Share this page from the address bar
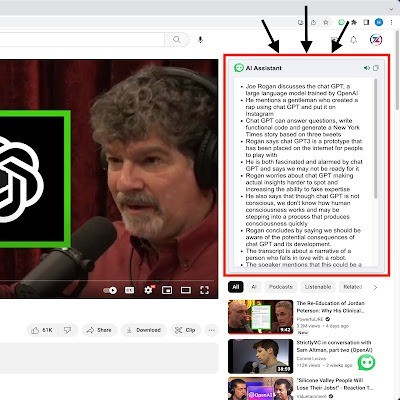The width and height of the screenshot is (400, 400). coord(313,22)
